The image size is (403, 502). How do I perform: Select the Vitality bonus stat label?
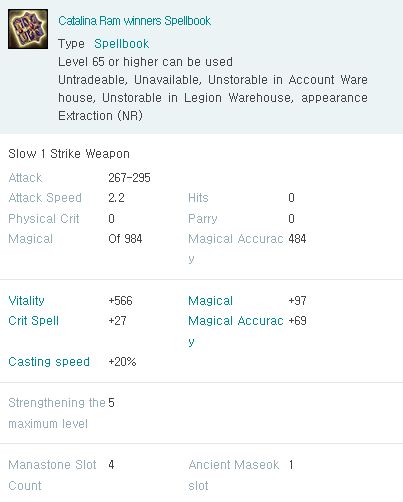[26, 301]
